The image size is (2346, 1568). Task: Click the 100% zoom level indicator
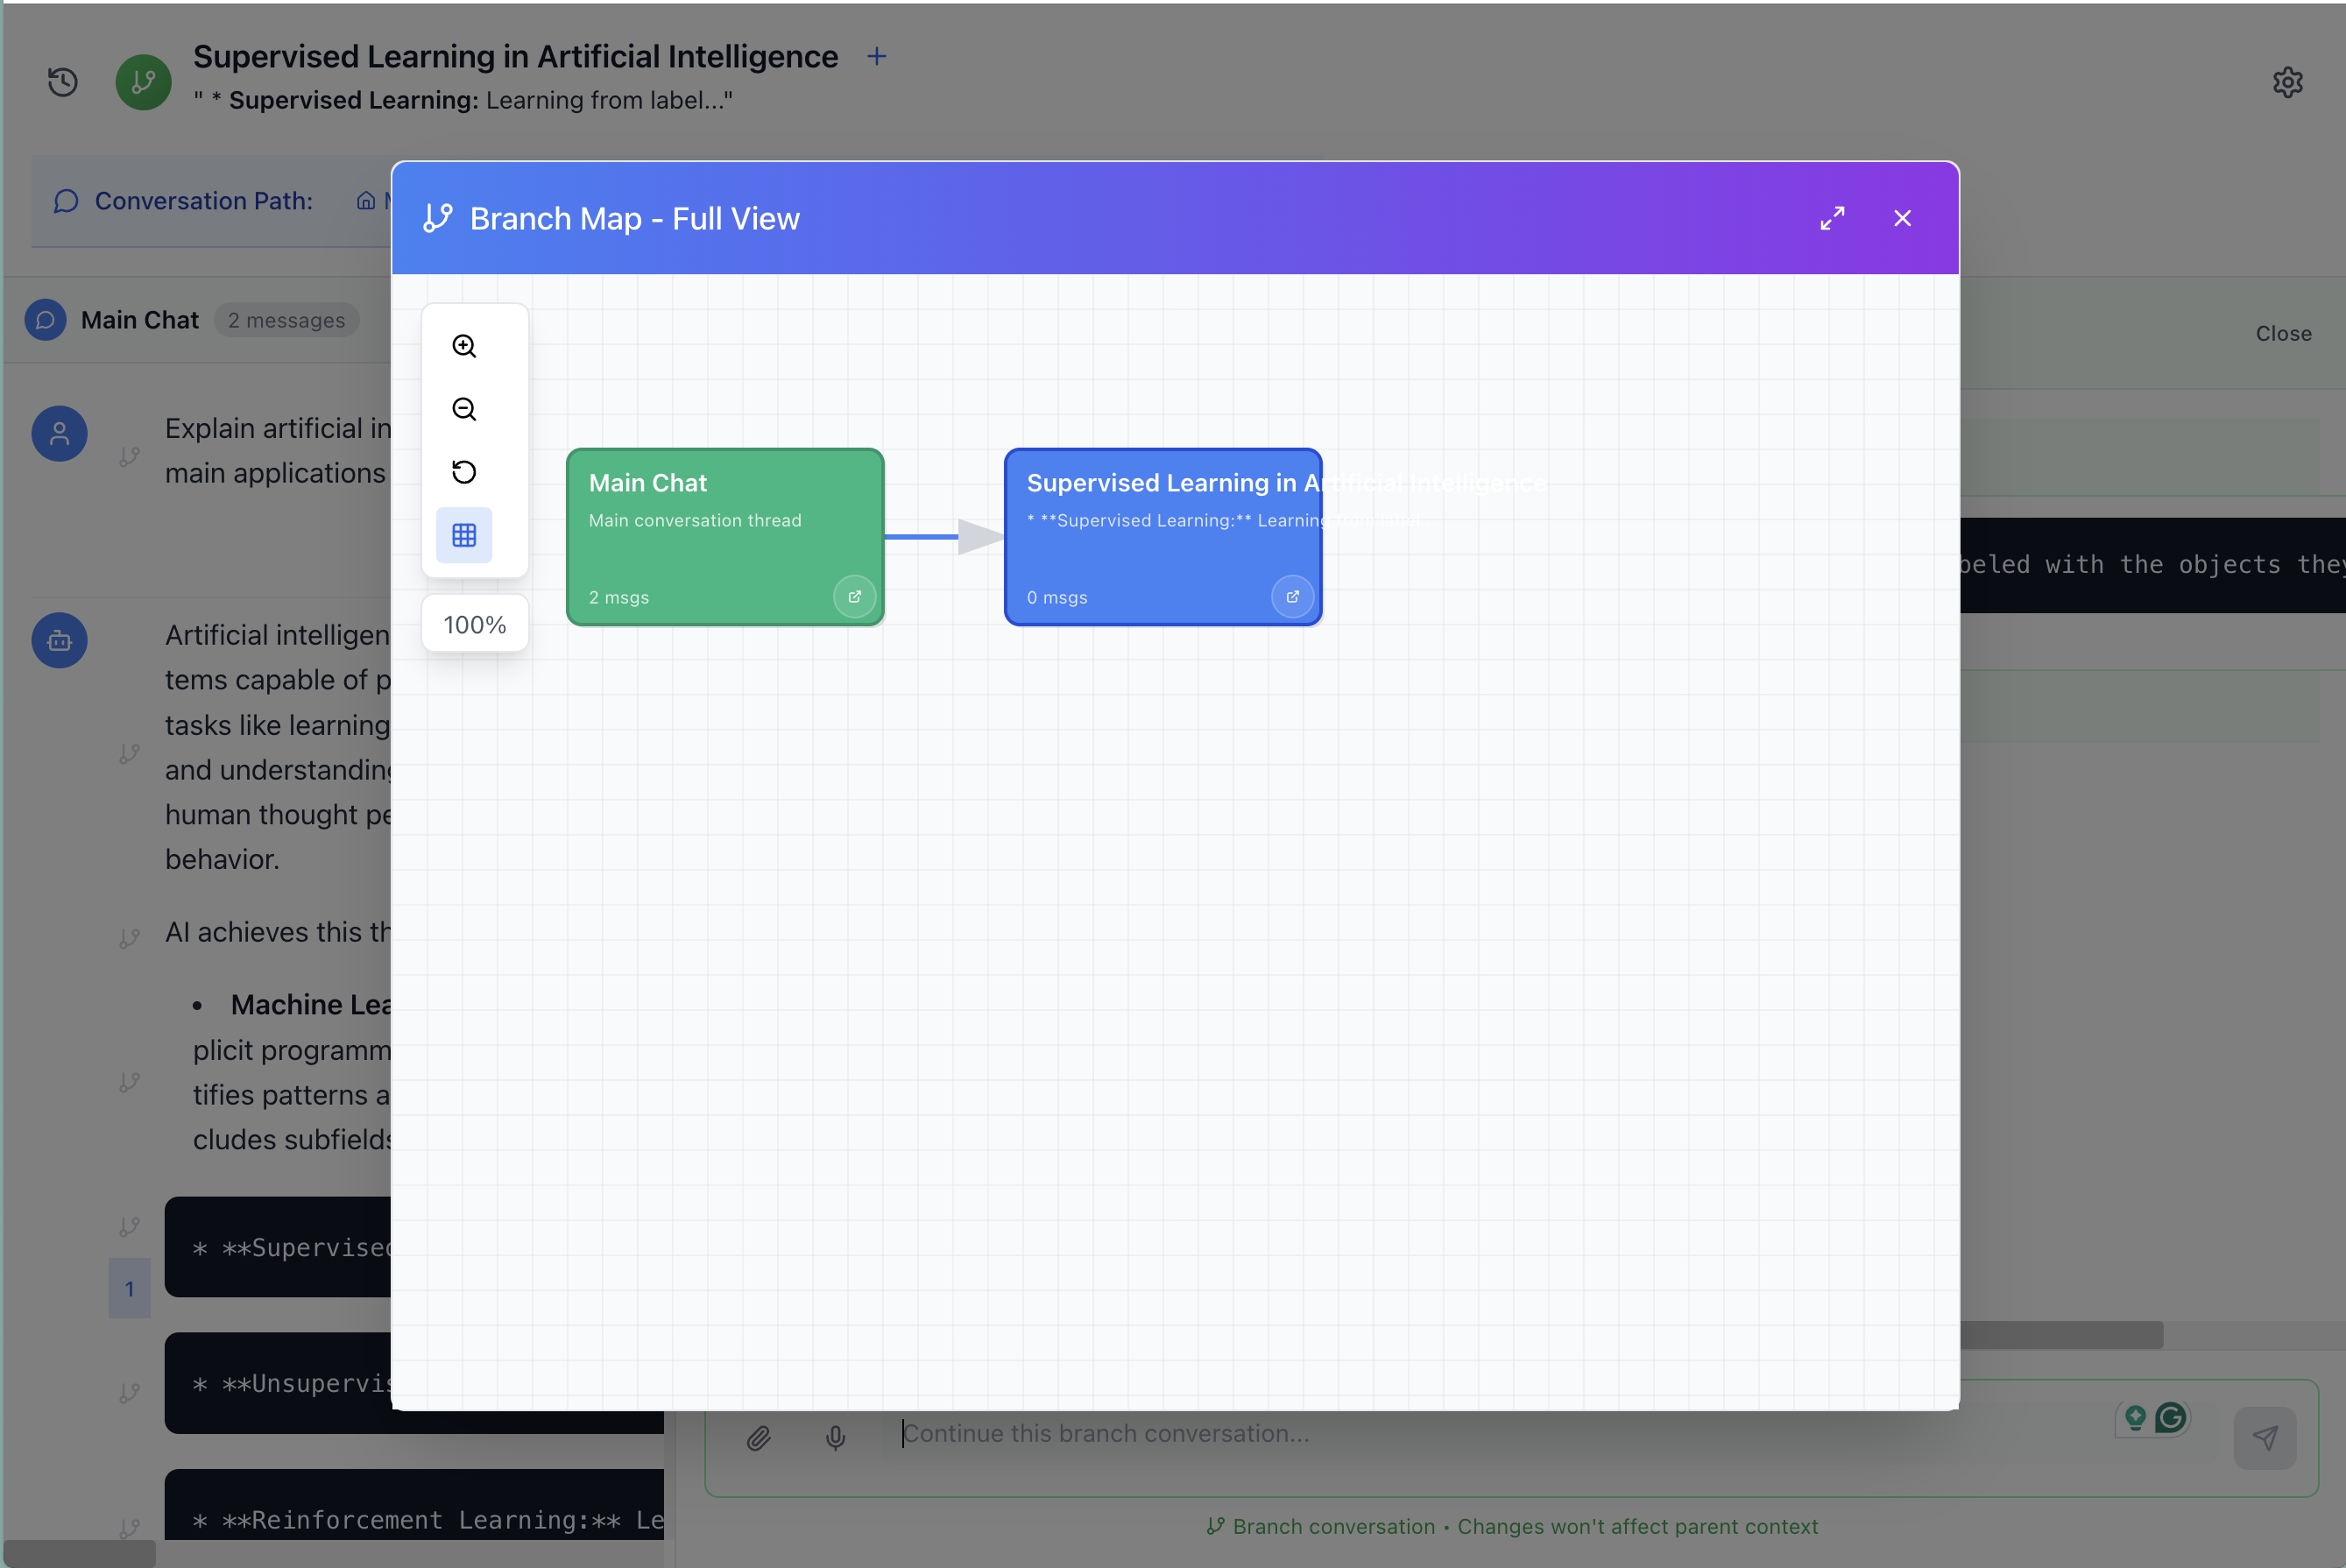tap(475, 625)
